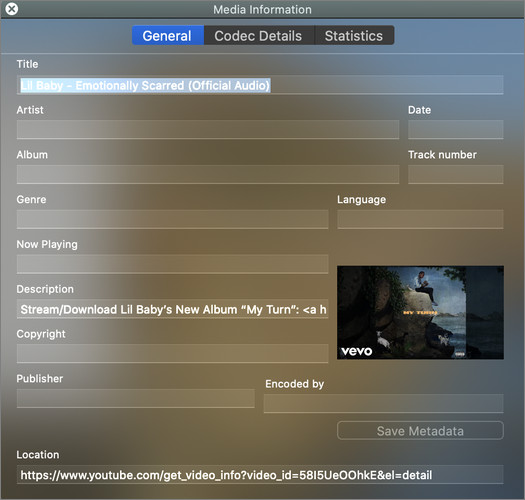Select the Now Playing field
Viewport: 525px width, 500px height.
pos(172,264)
